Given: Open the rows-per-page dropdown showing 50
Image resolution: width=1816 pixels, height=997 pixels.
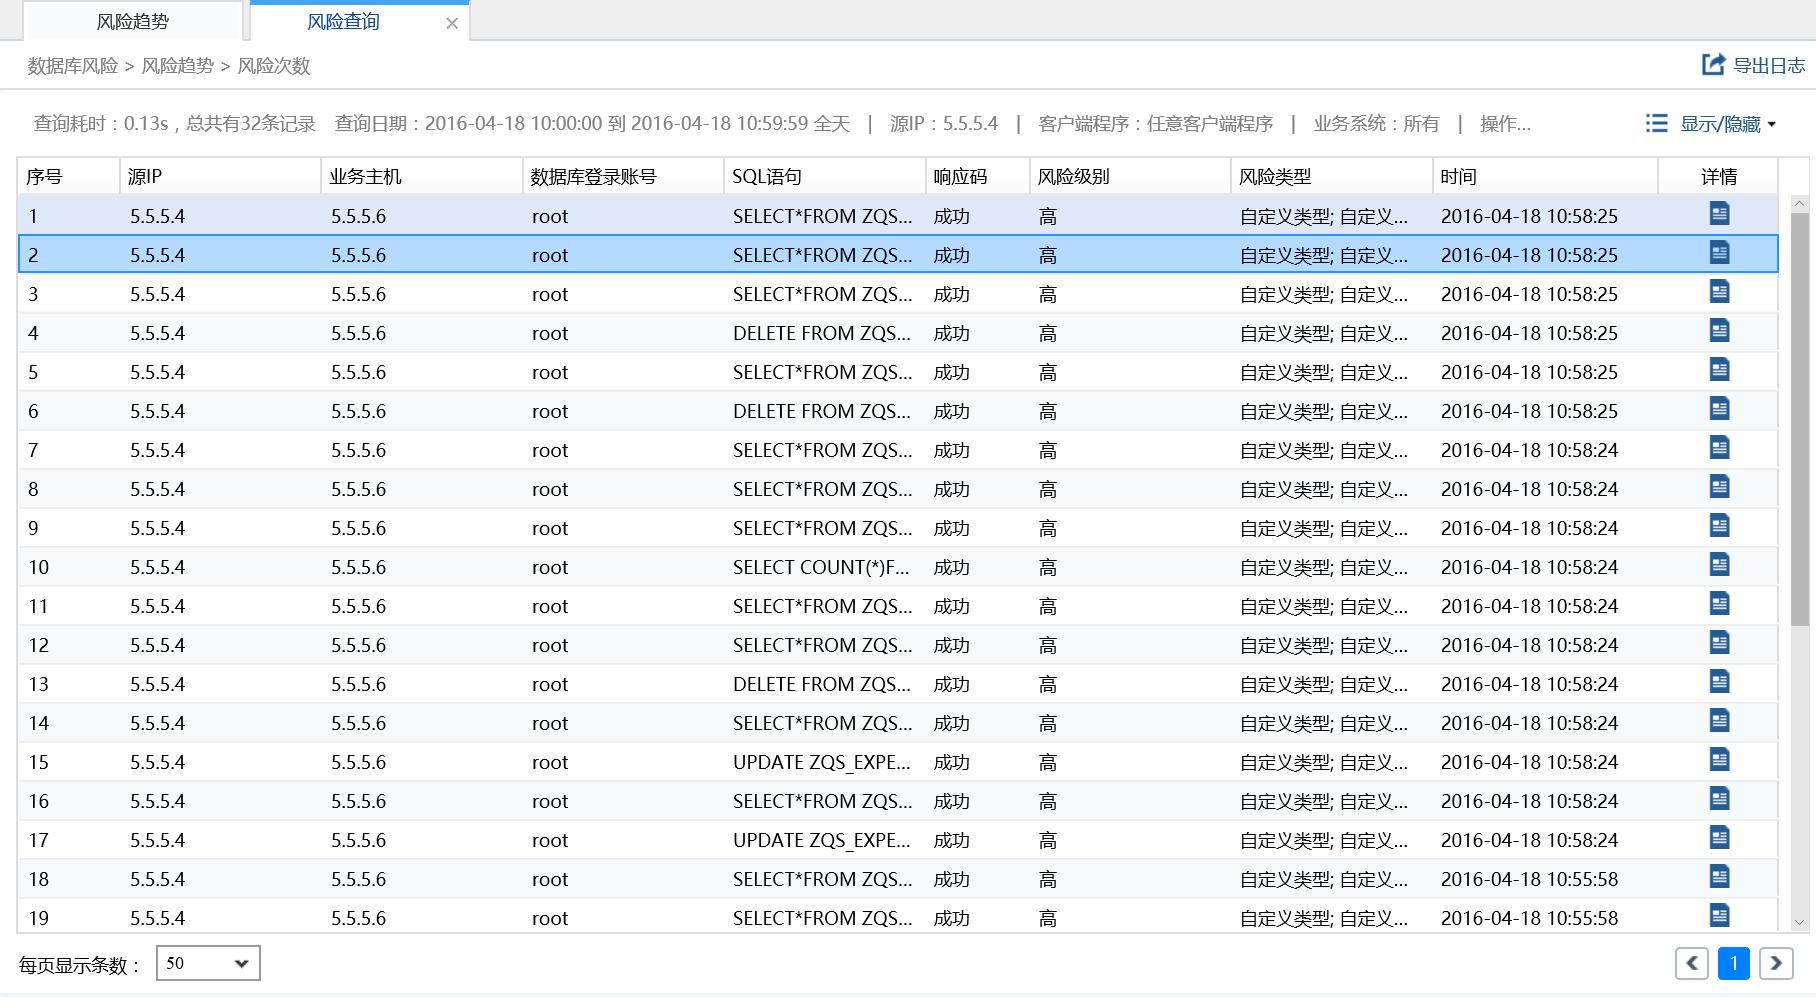Looking at the screenshot, I should pos(208,963).
